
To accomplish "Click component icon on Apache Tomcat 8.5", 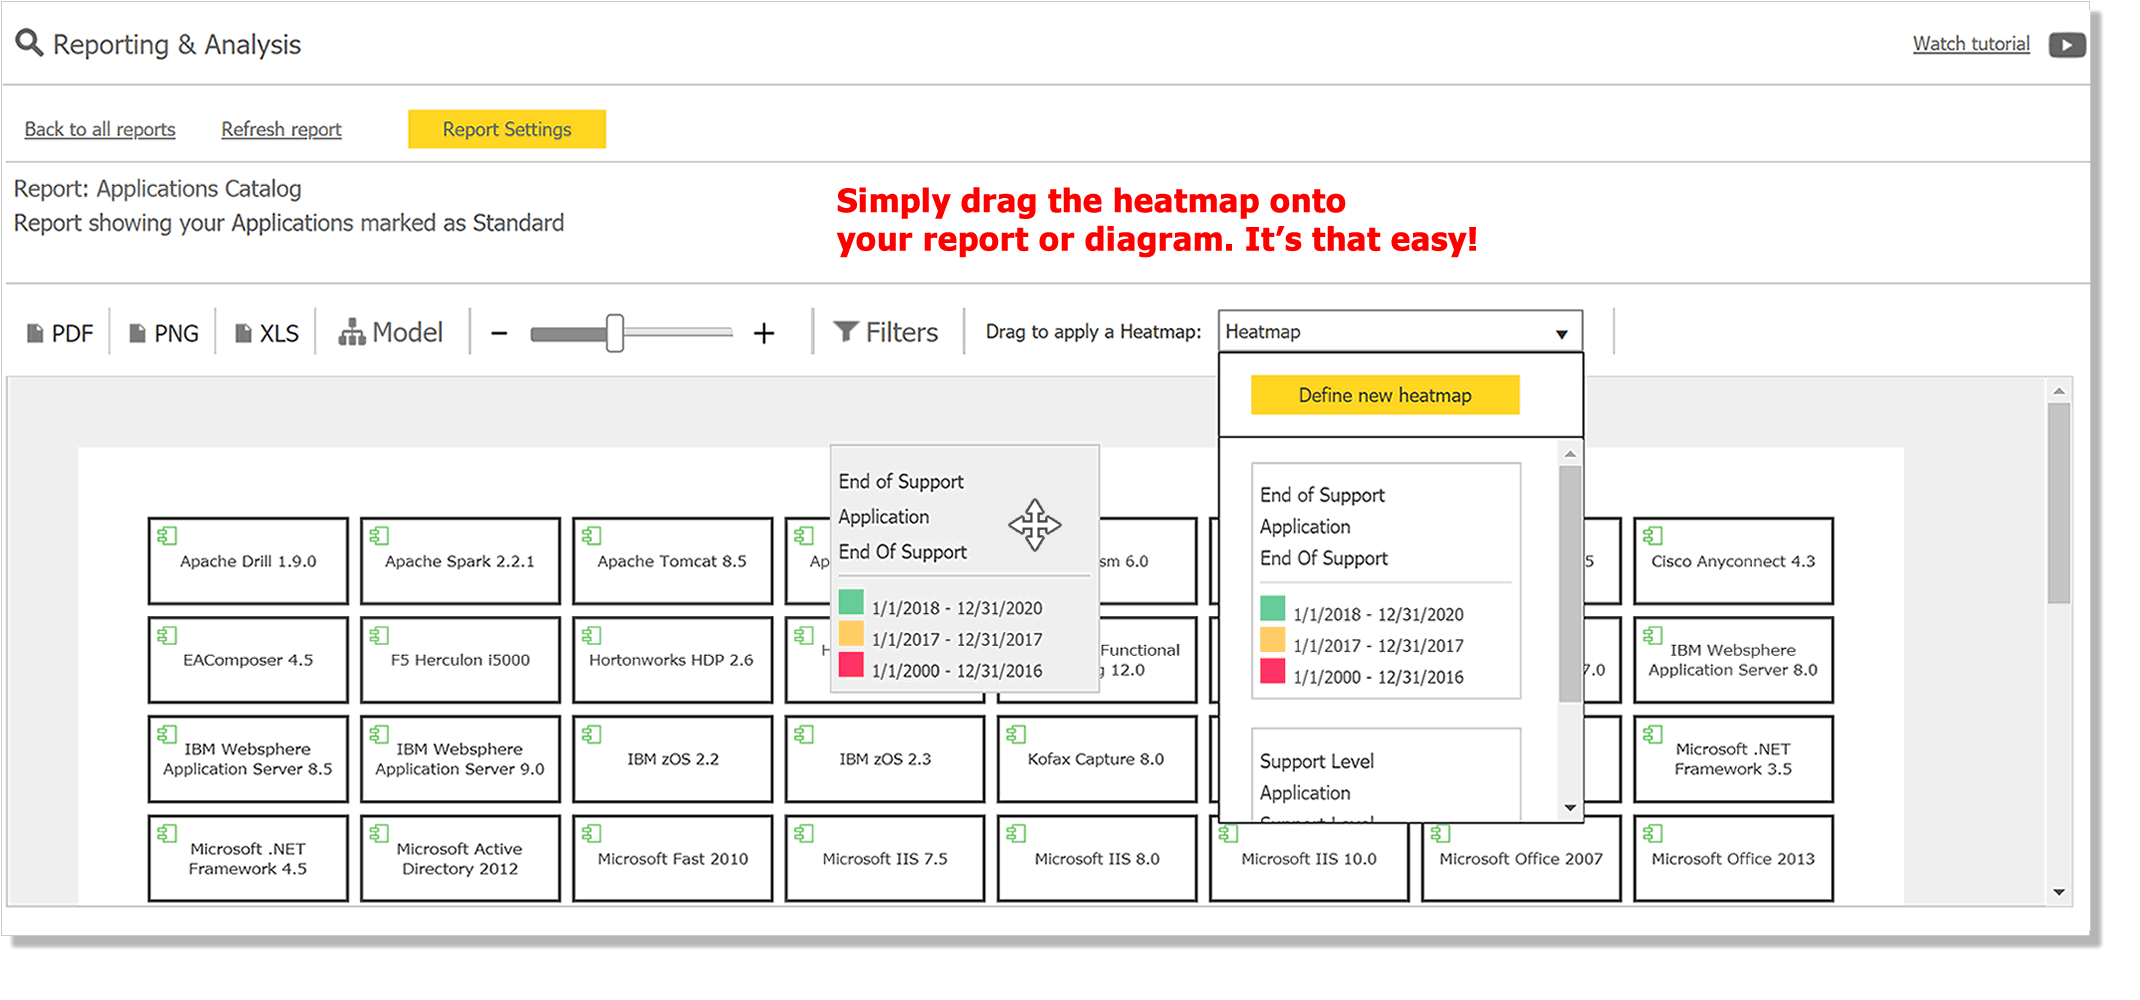I will coord(591,536).
